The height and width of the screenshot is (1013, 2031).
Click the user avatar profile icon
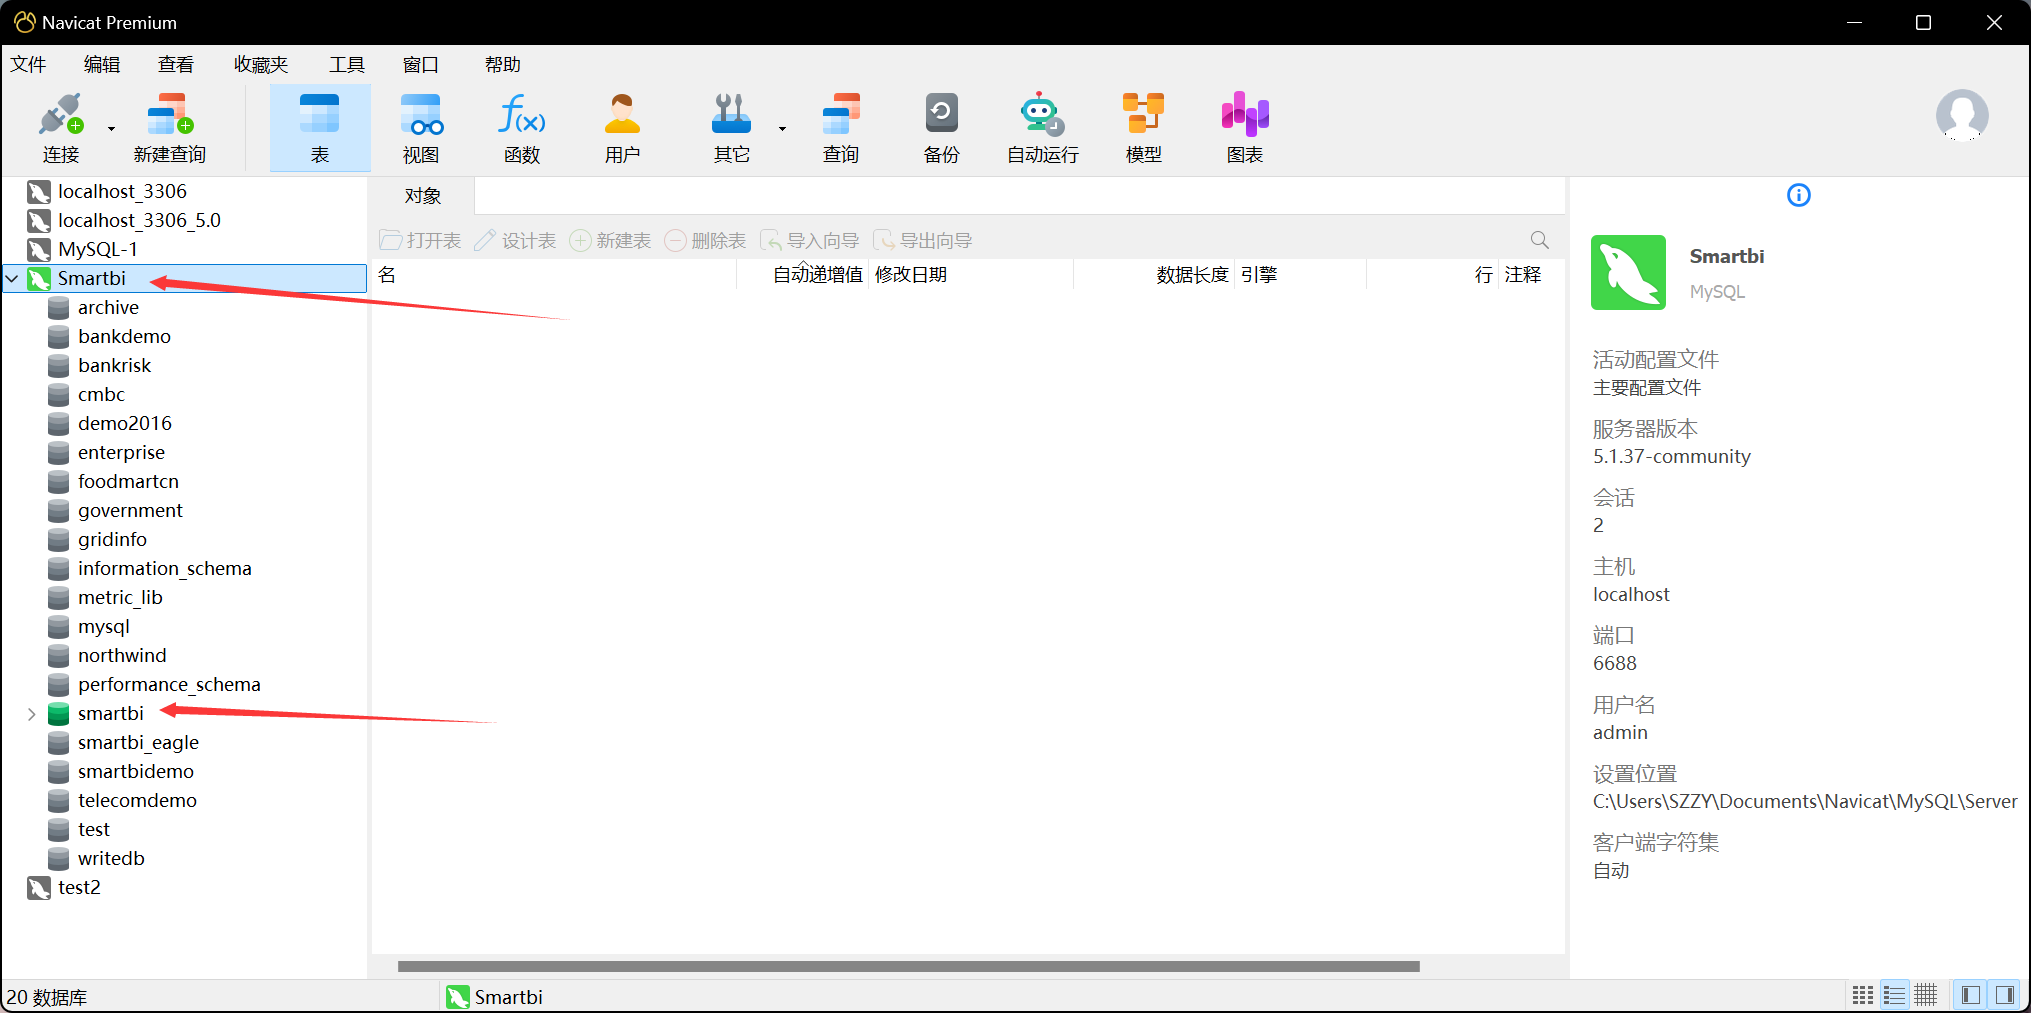1962,115
